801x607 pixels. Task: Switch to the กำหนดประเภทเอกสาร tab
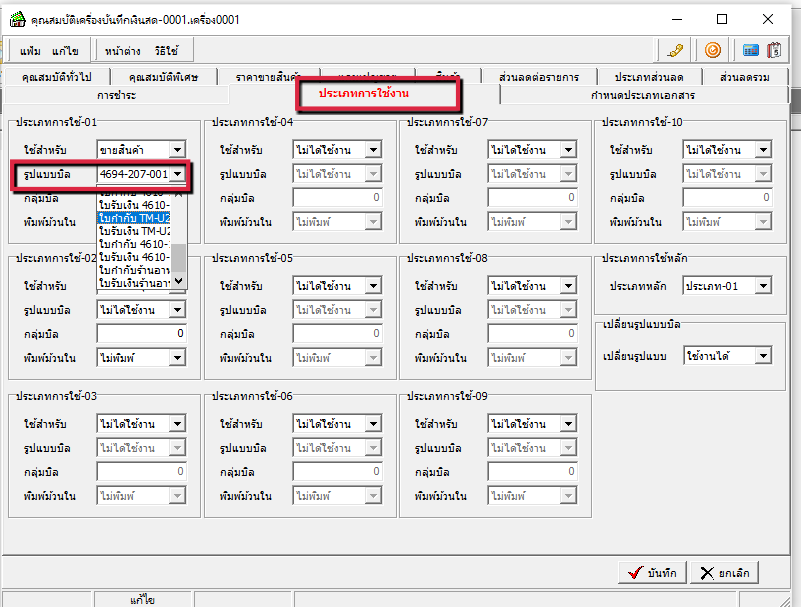coord(642,95)
